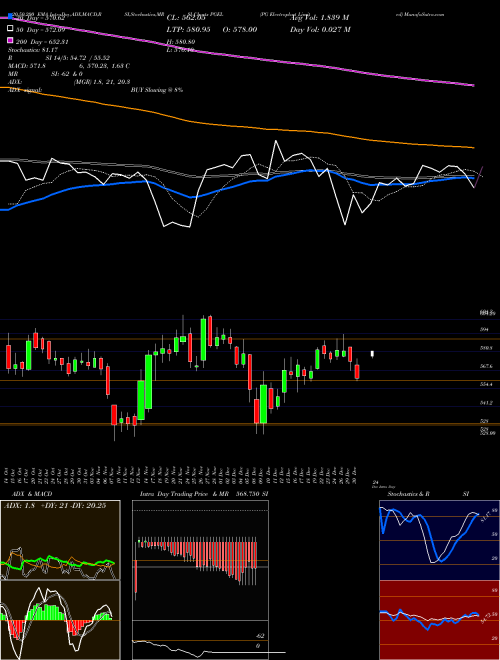Click the 541.2 price axis label
The width and height of the screenshot is (500, 660).
[486, 403]
